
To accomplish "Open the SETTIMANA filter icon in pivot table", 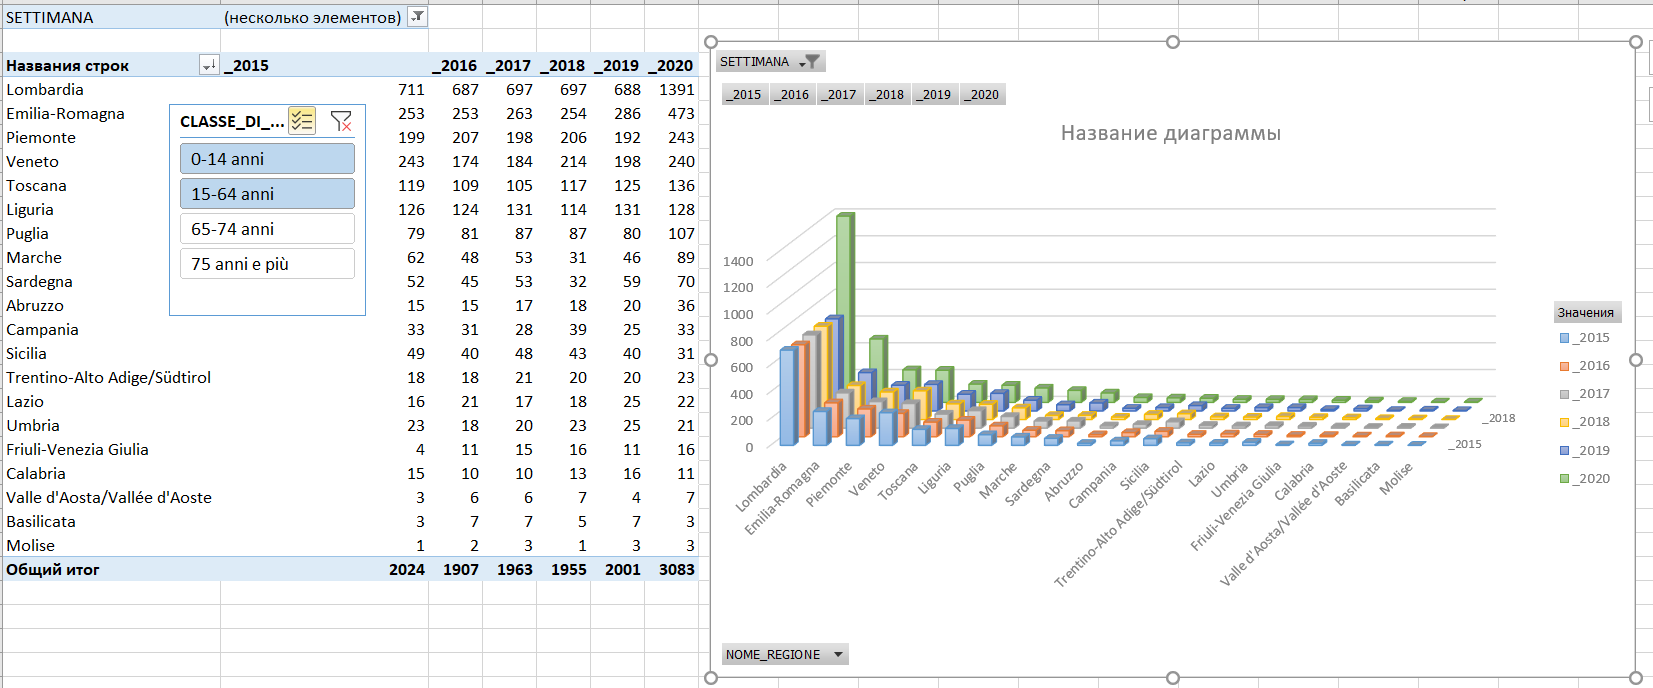I will tap(417, 16).
